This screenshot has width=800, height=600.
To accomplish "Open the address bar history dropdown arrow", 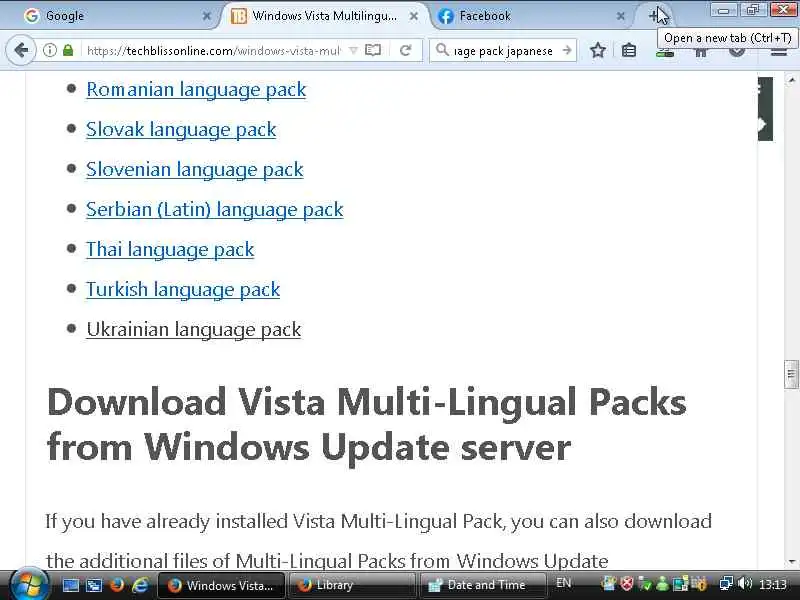I will tap(353, 51).
